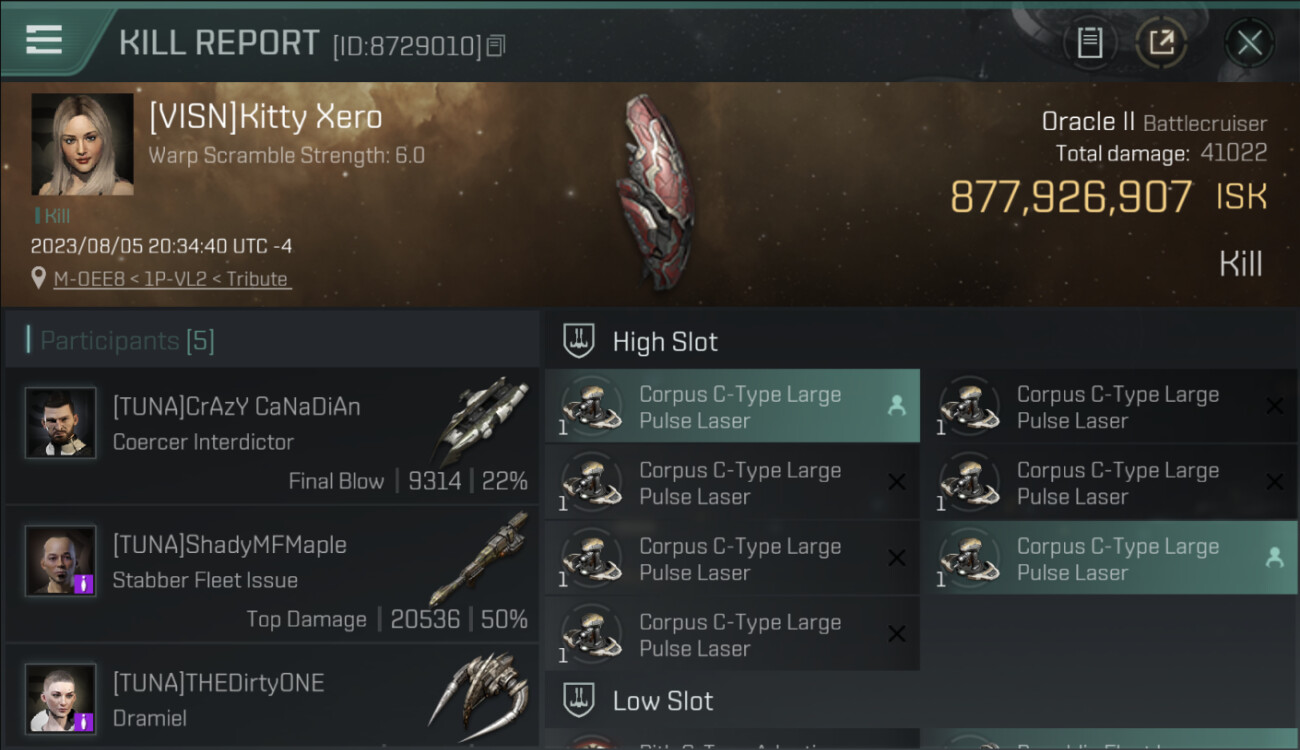
Task: Select CrAzY CaNaDiAn participant row
Action: point(272,436)
